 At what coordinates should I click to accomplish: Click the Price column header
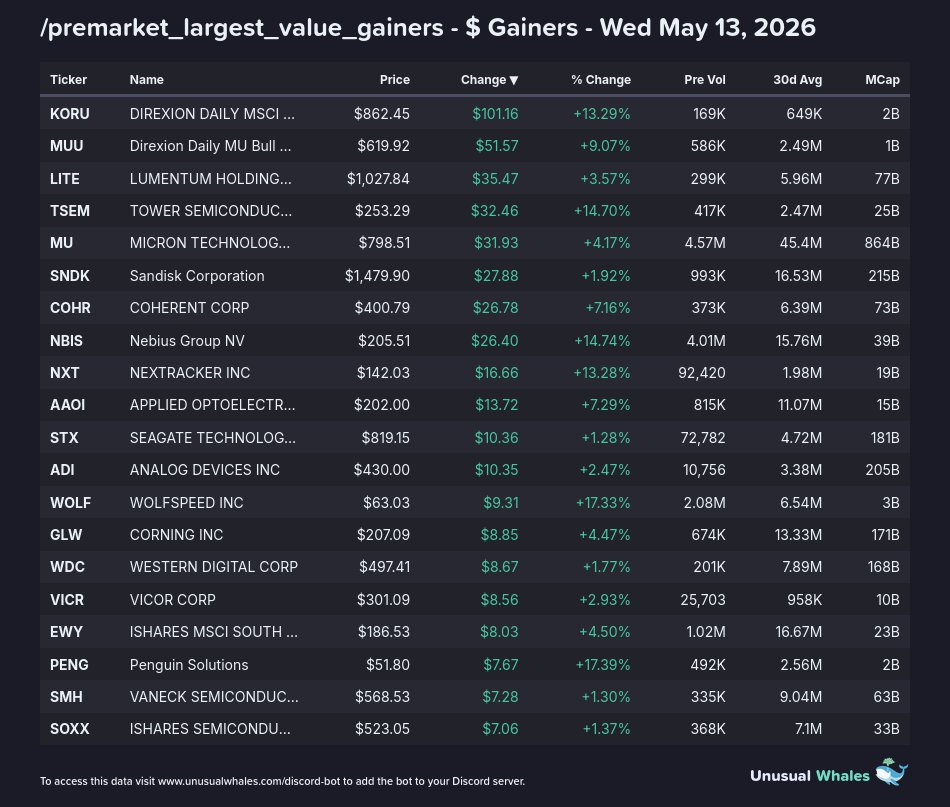point(394,79)
